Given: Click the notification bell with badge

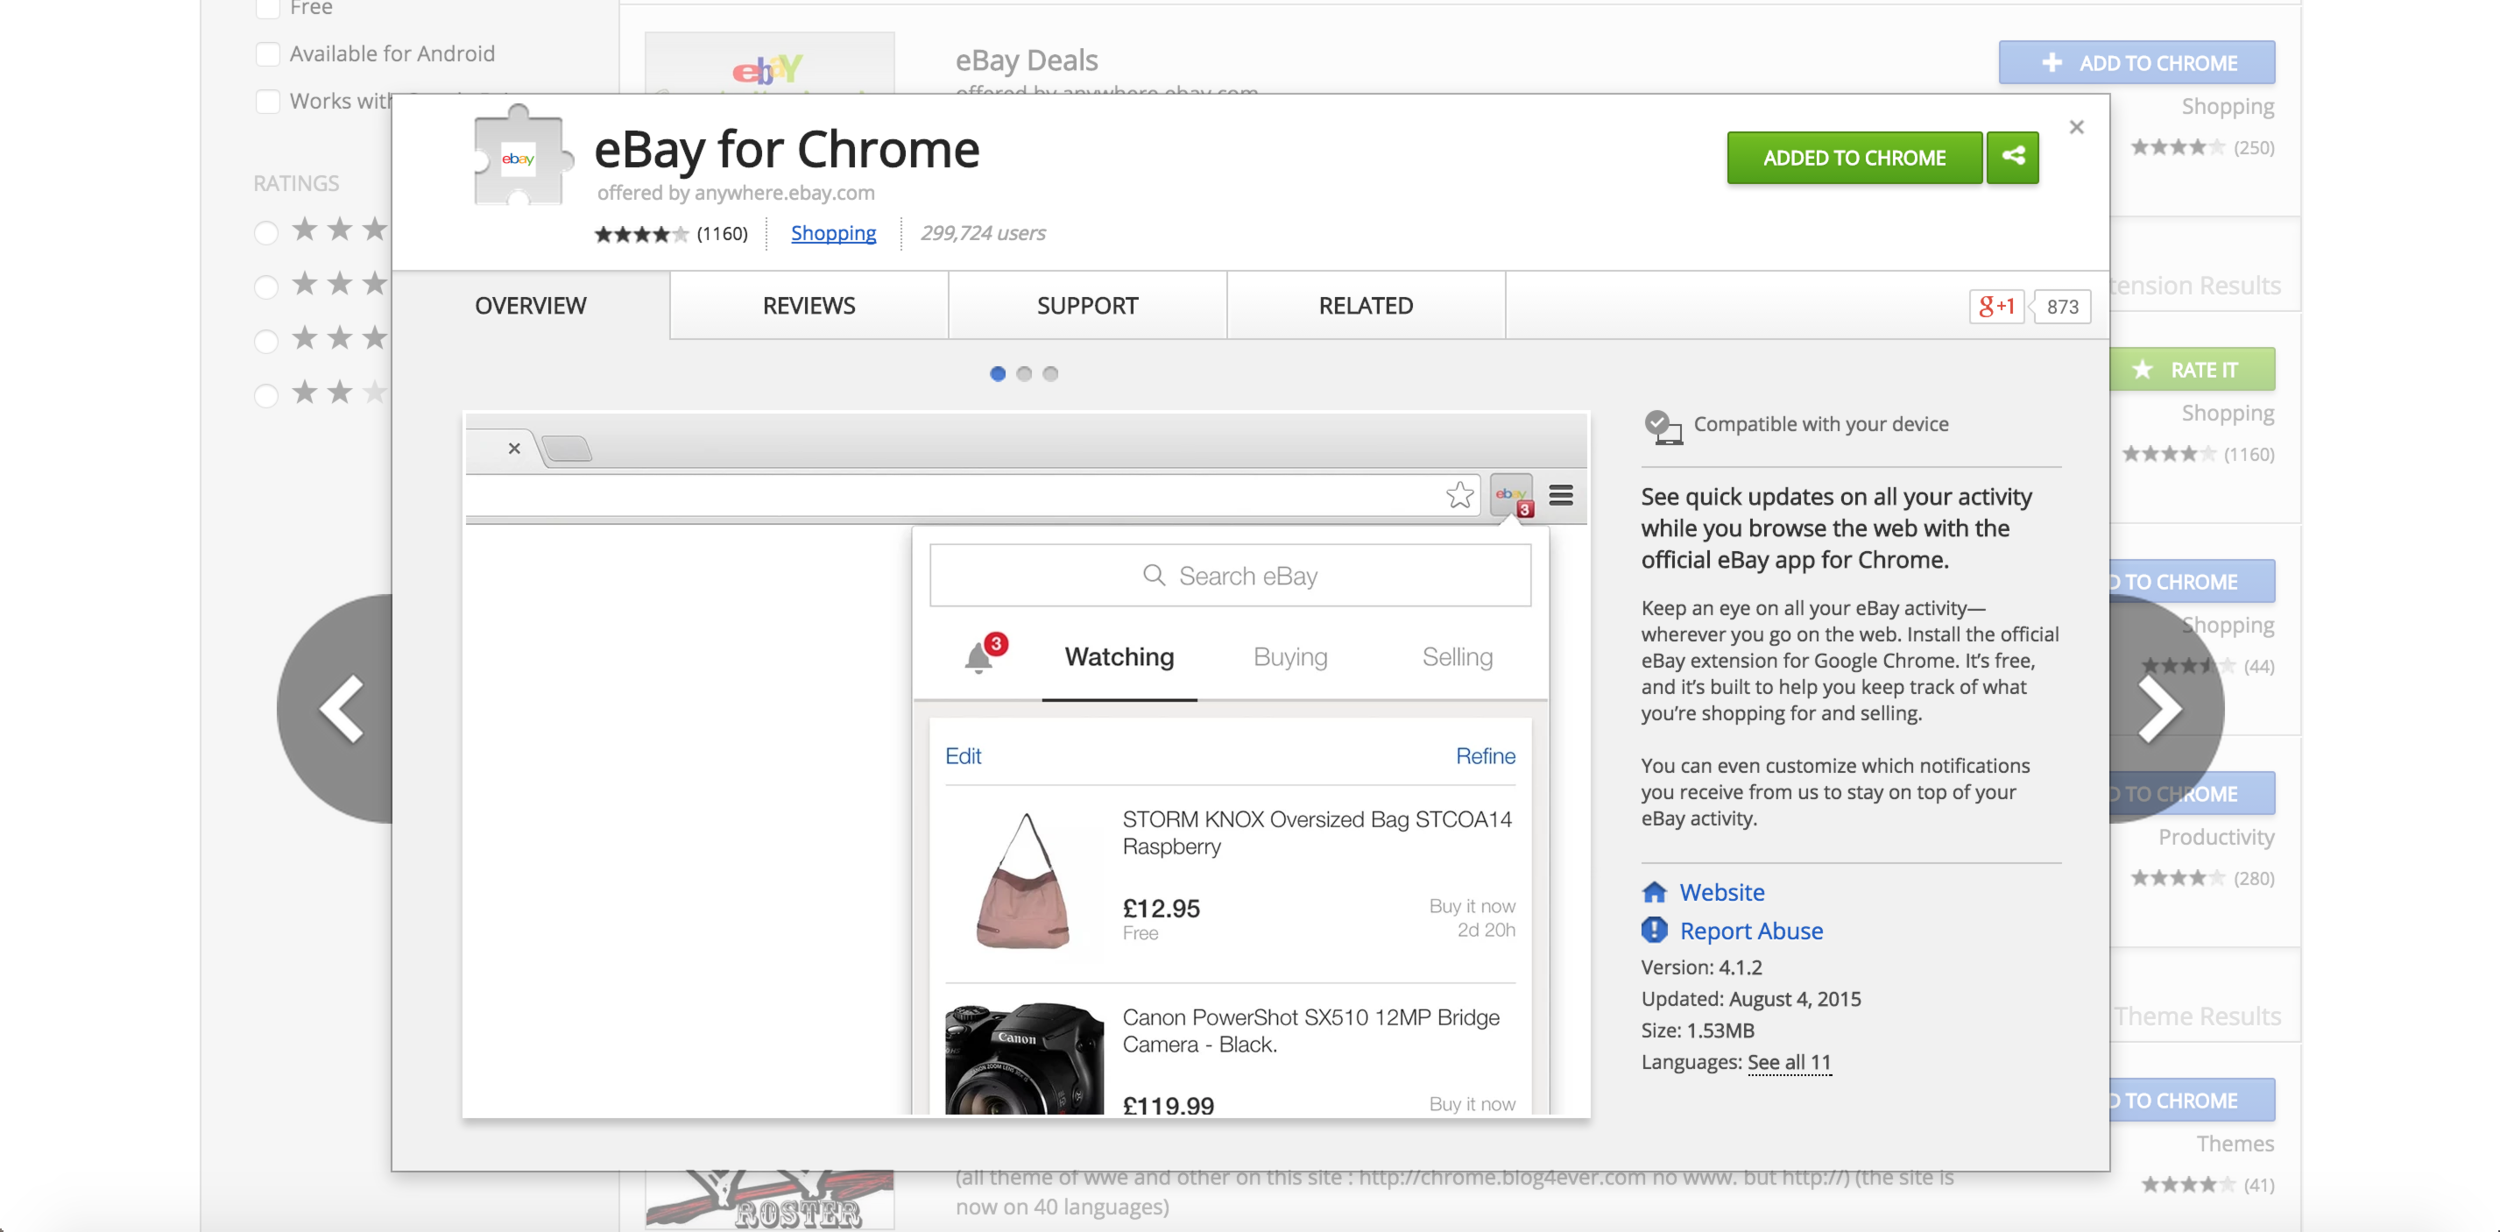Looking at the screenshot, I should click(x=981, y=656).
